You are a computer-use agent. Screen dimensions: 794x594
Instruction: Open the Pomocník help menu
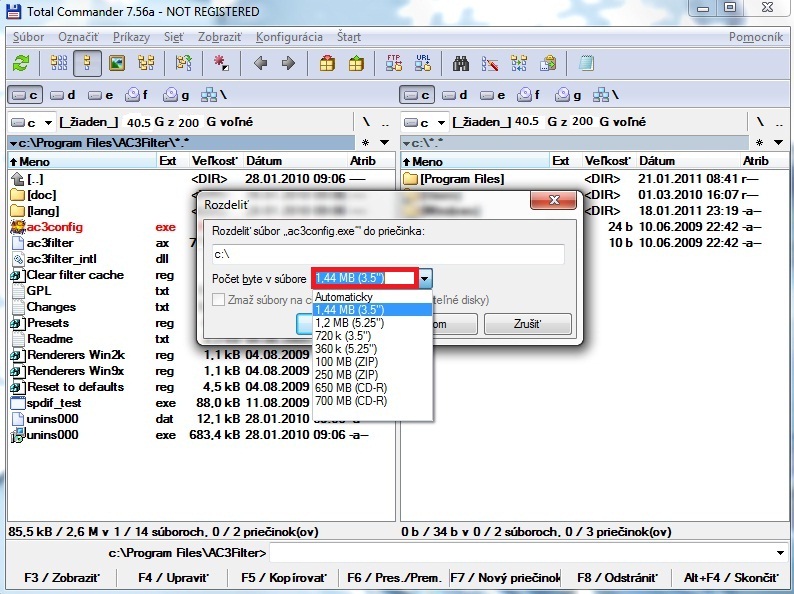(x=756, y=37)
